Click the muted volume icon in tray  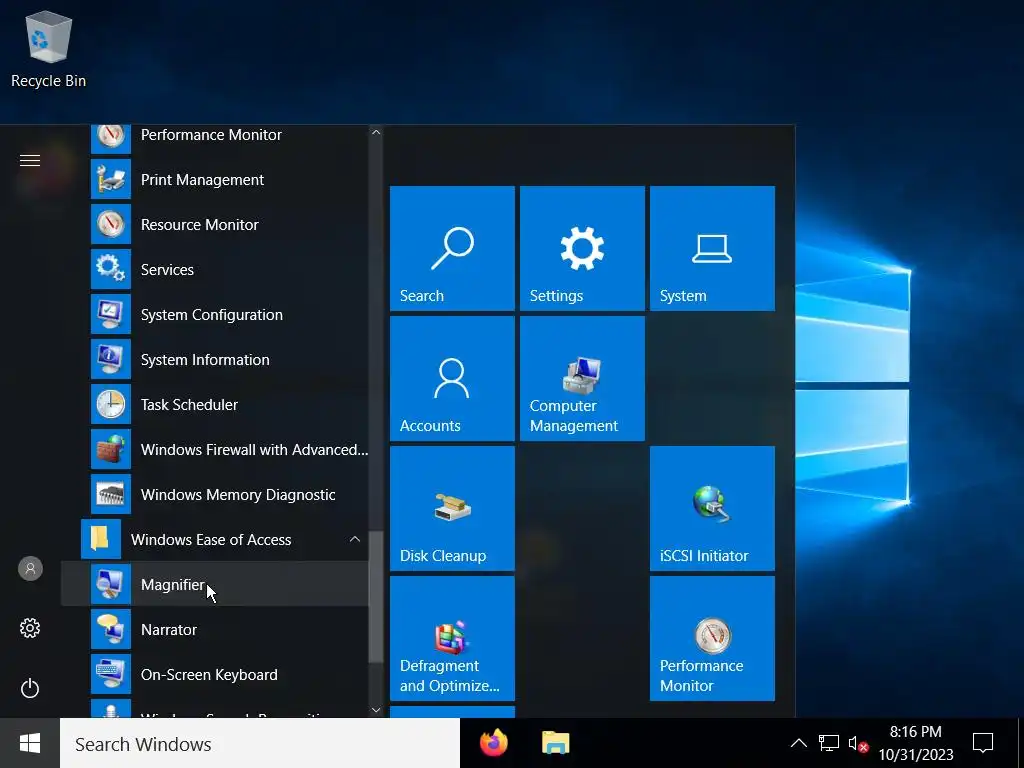click(858, 743)
